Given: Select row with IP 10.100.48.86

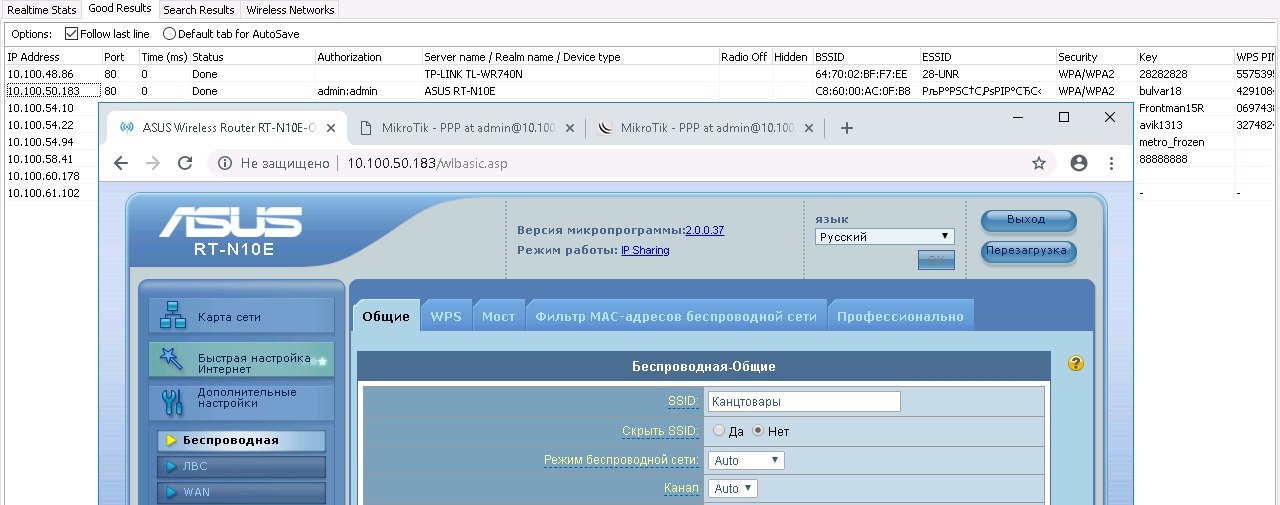Looking at the screenshot, I should [640, 74].
